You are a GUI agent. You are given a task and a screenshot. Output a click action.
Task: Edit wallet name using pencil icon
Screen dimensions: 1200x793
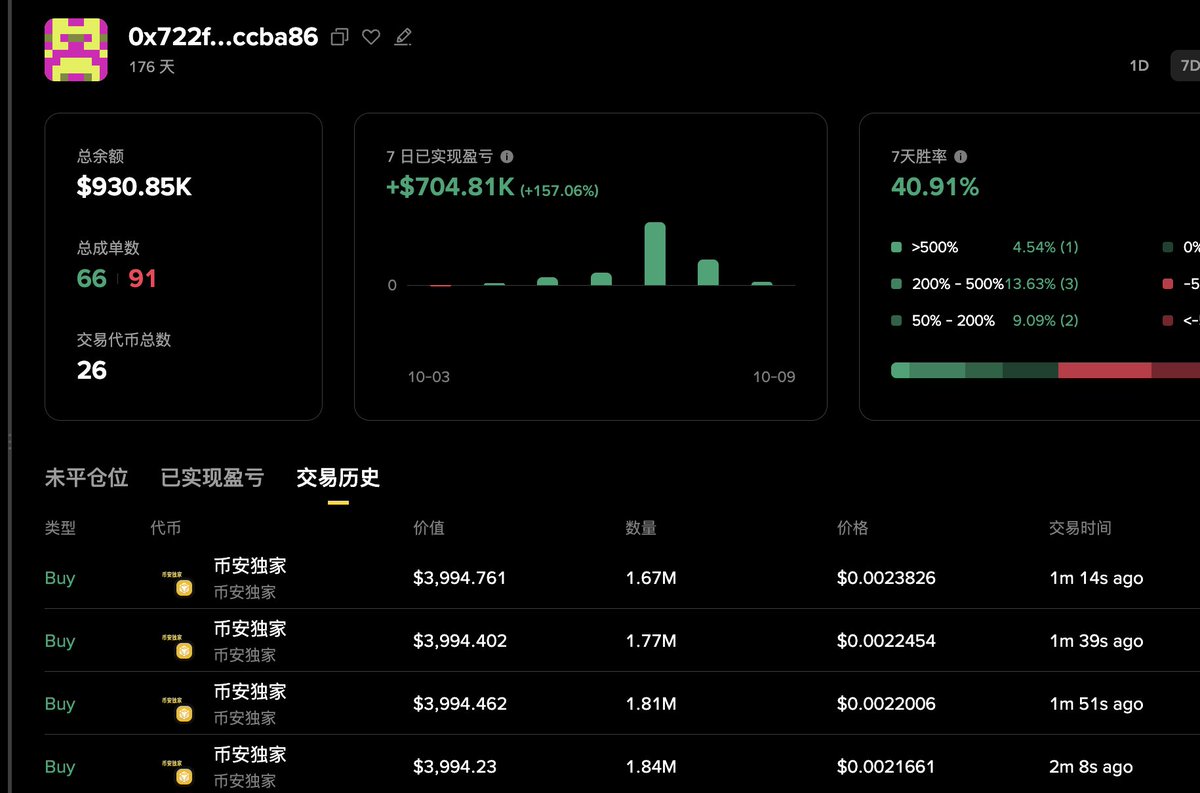pyautogui.click(x=402, y=36)
